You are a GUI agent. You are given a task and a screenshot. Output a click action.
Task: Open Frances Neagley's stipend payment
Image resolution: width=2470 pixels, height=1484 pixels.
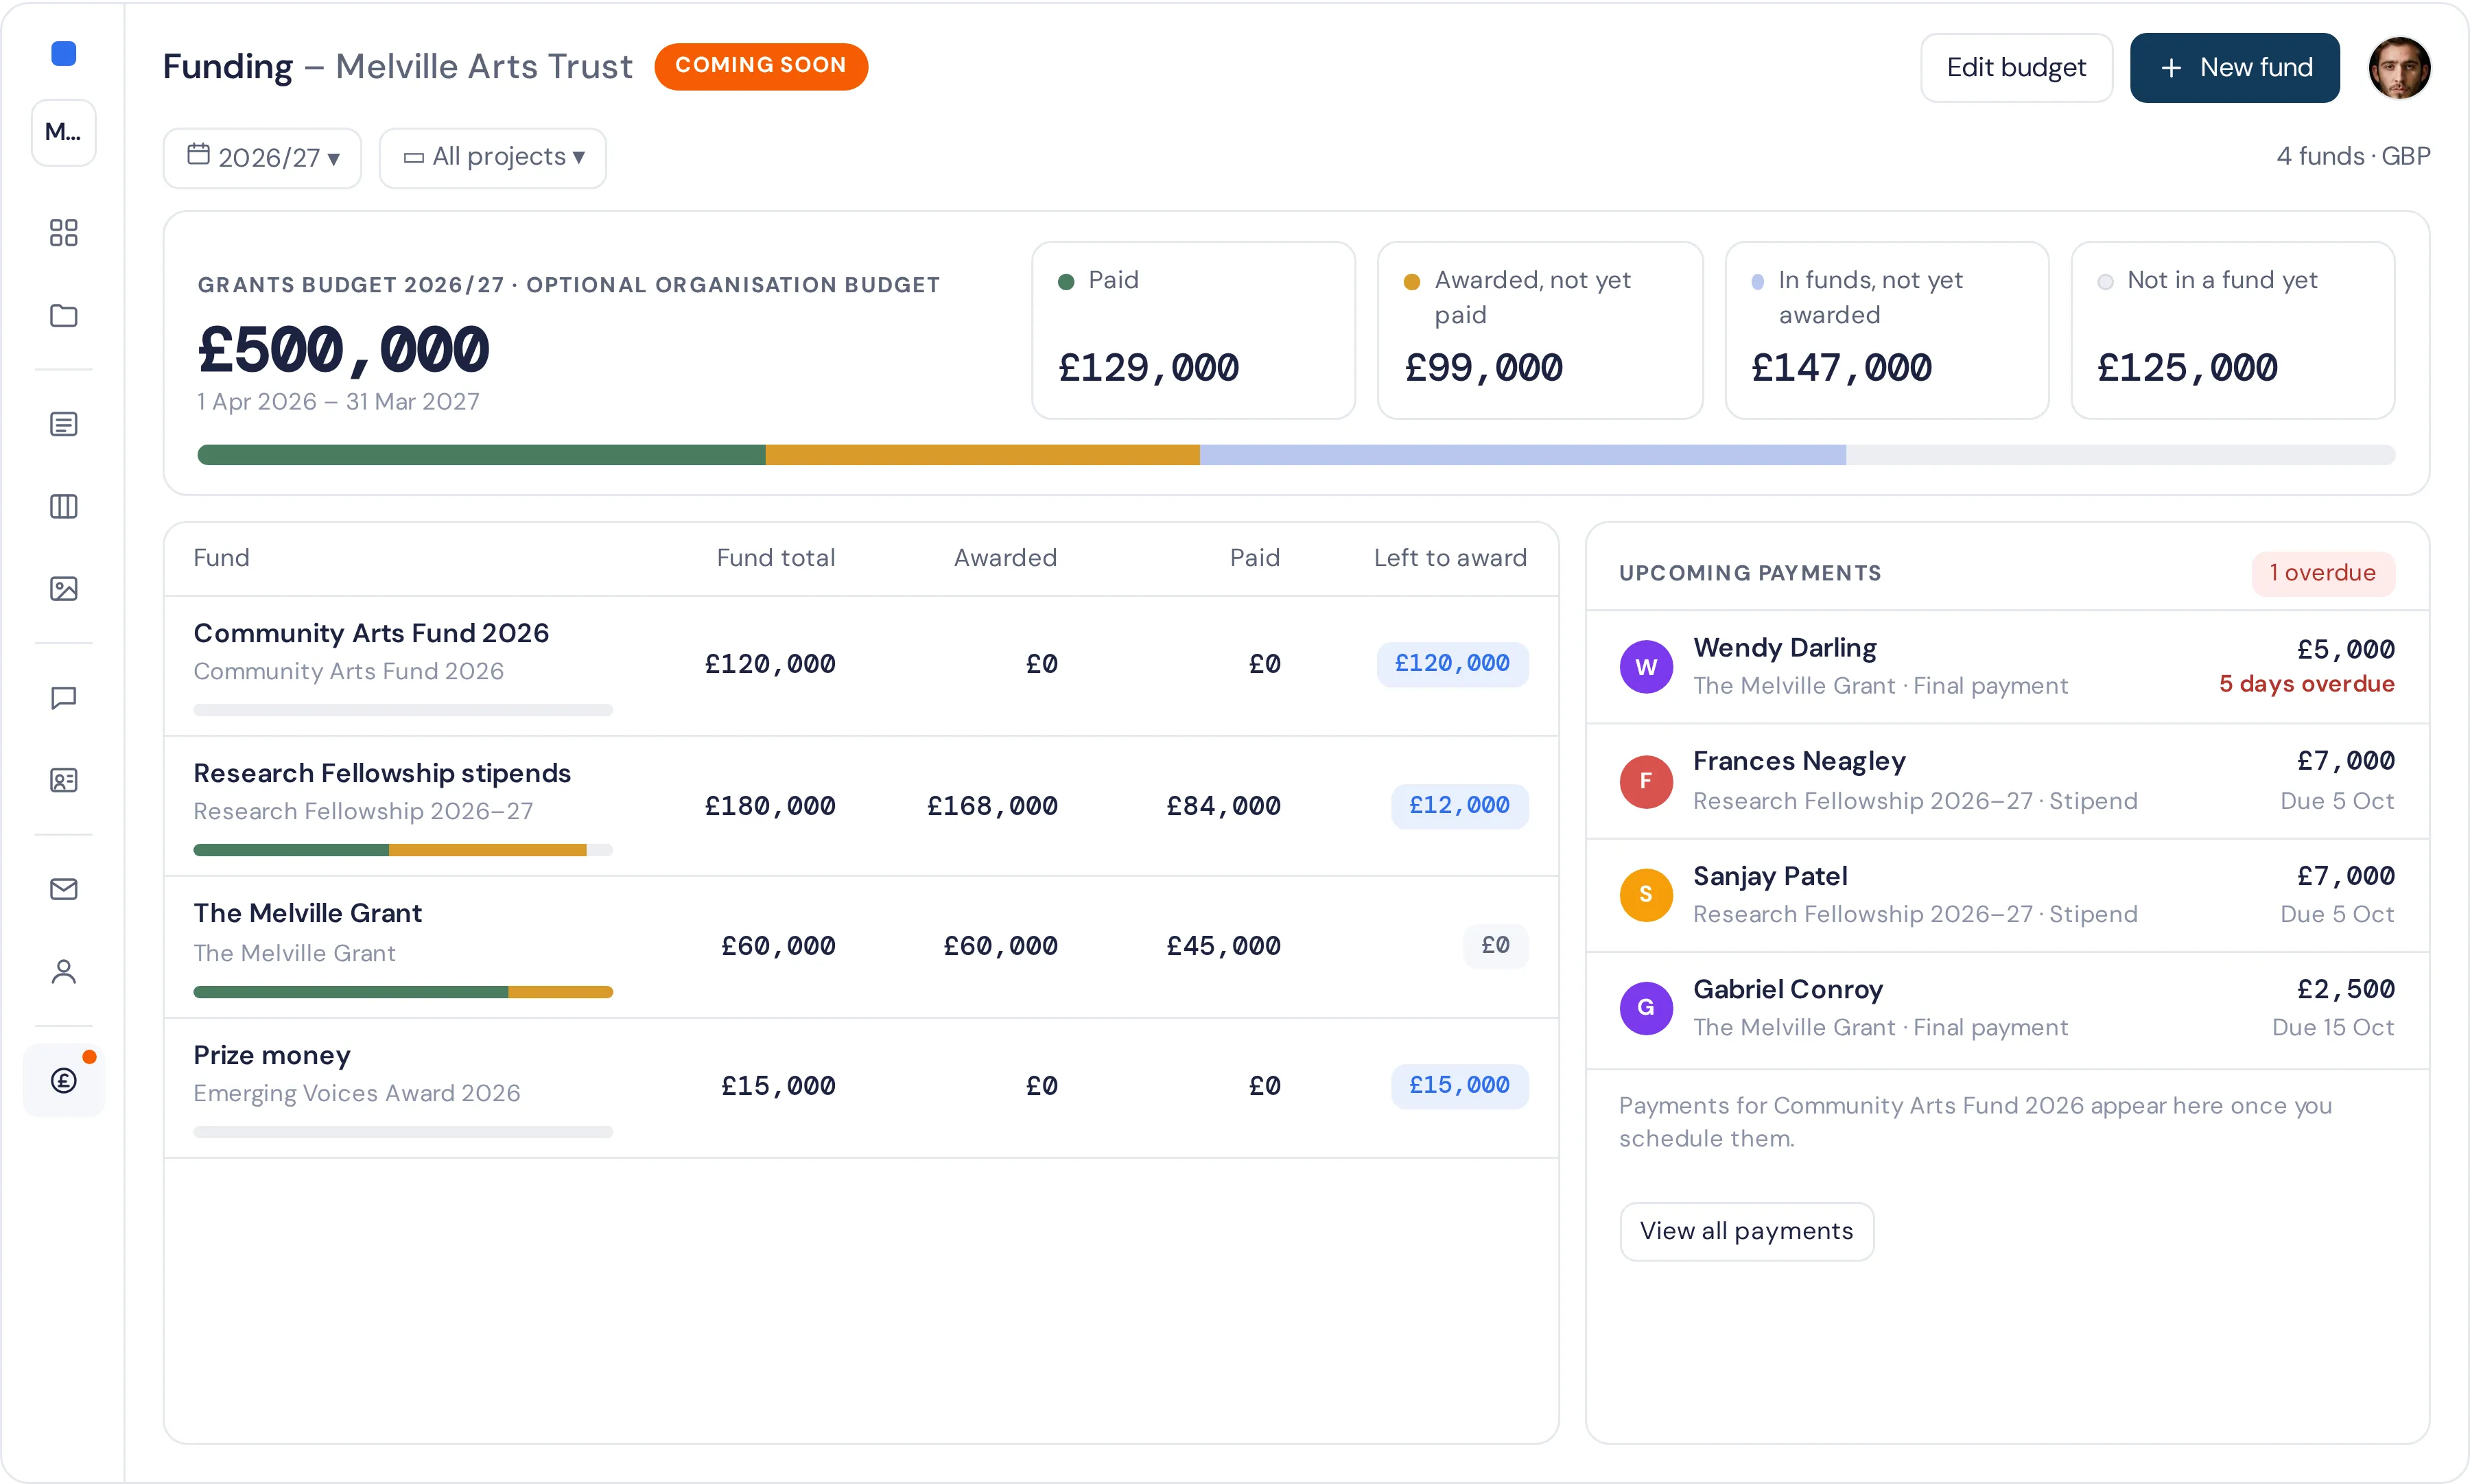tap(2007, 781)
